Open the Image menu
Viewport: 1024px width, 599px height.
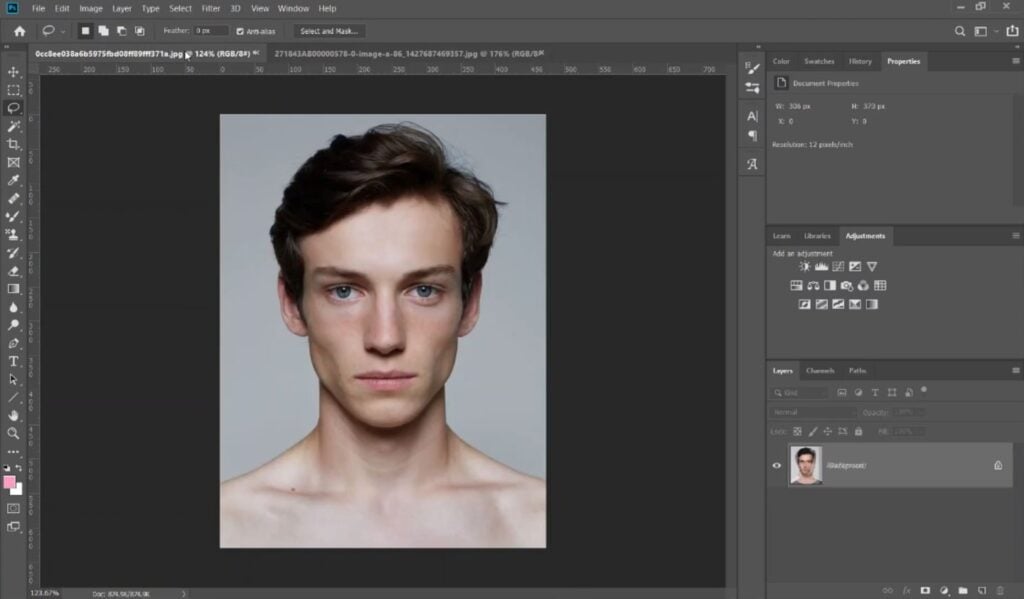tap(91, 8)
